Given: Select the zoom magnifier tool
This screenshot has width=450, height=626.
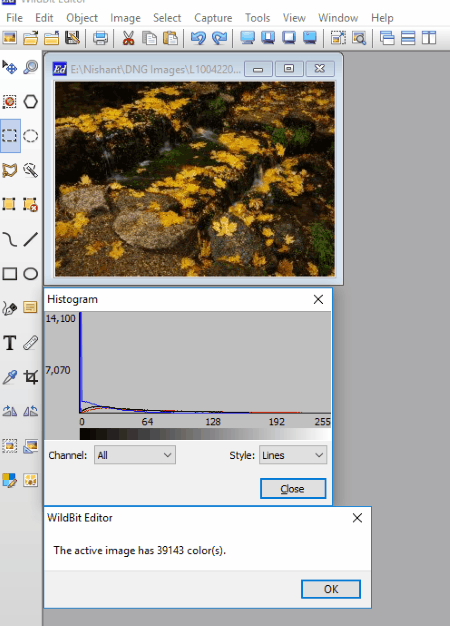Looking at the screenshot, I should (x=31, y=67).
